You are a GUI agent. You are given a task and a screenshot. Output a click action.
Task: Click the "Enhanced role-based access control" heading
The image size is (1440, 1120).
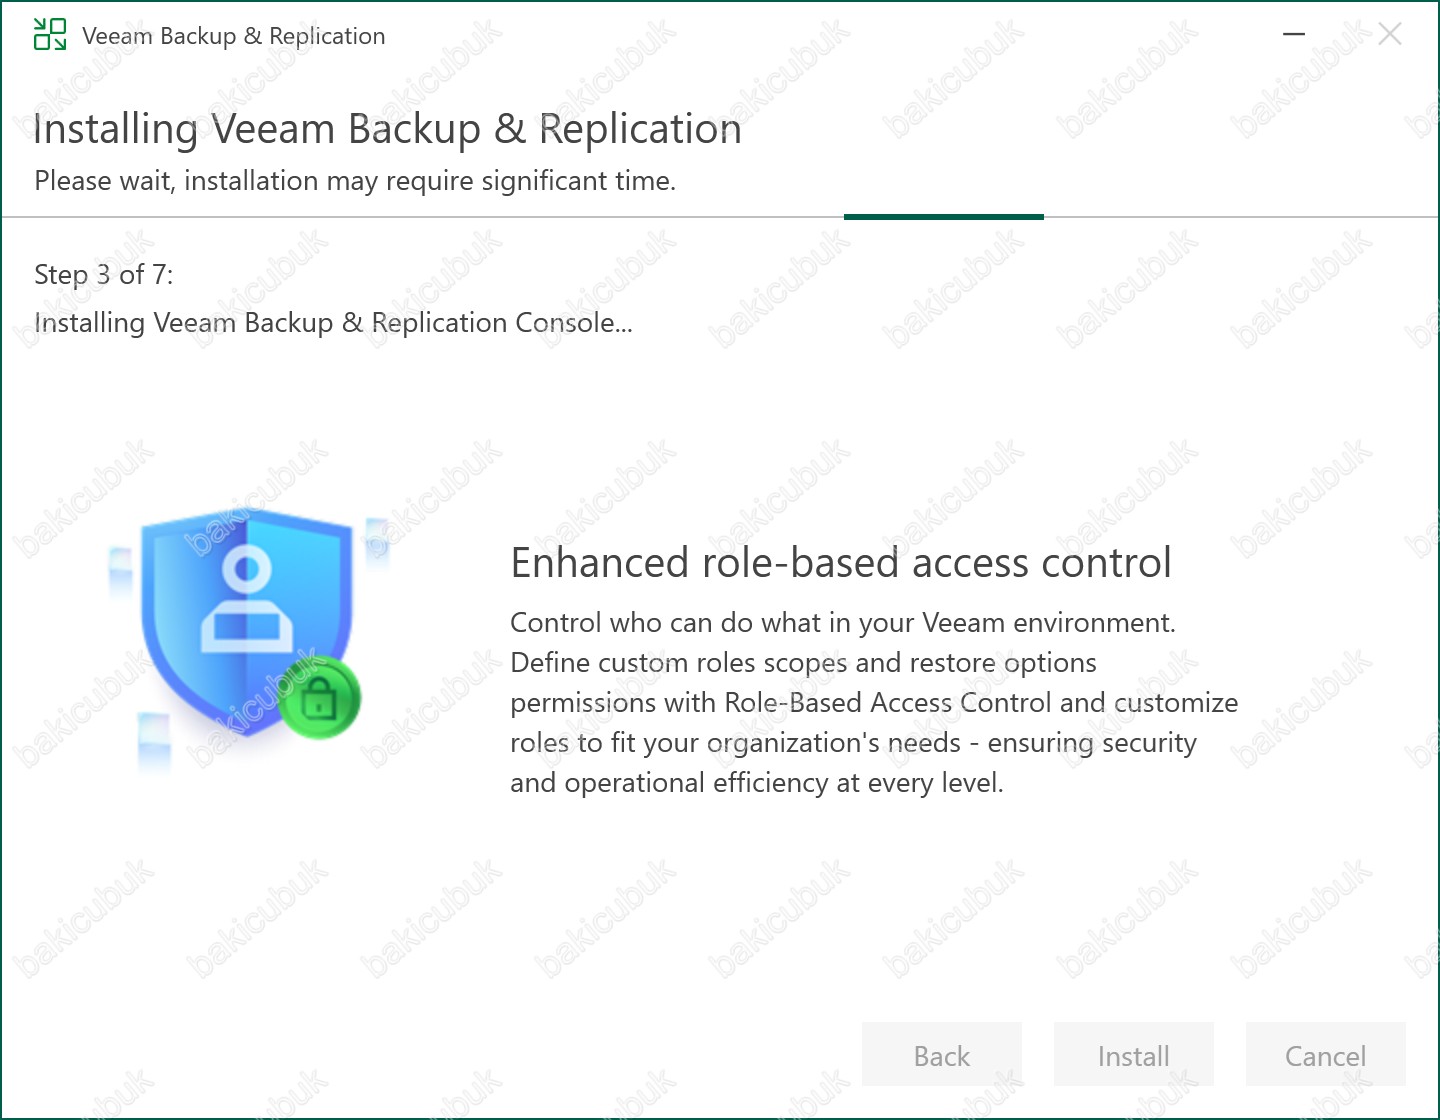(840, 563)
